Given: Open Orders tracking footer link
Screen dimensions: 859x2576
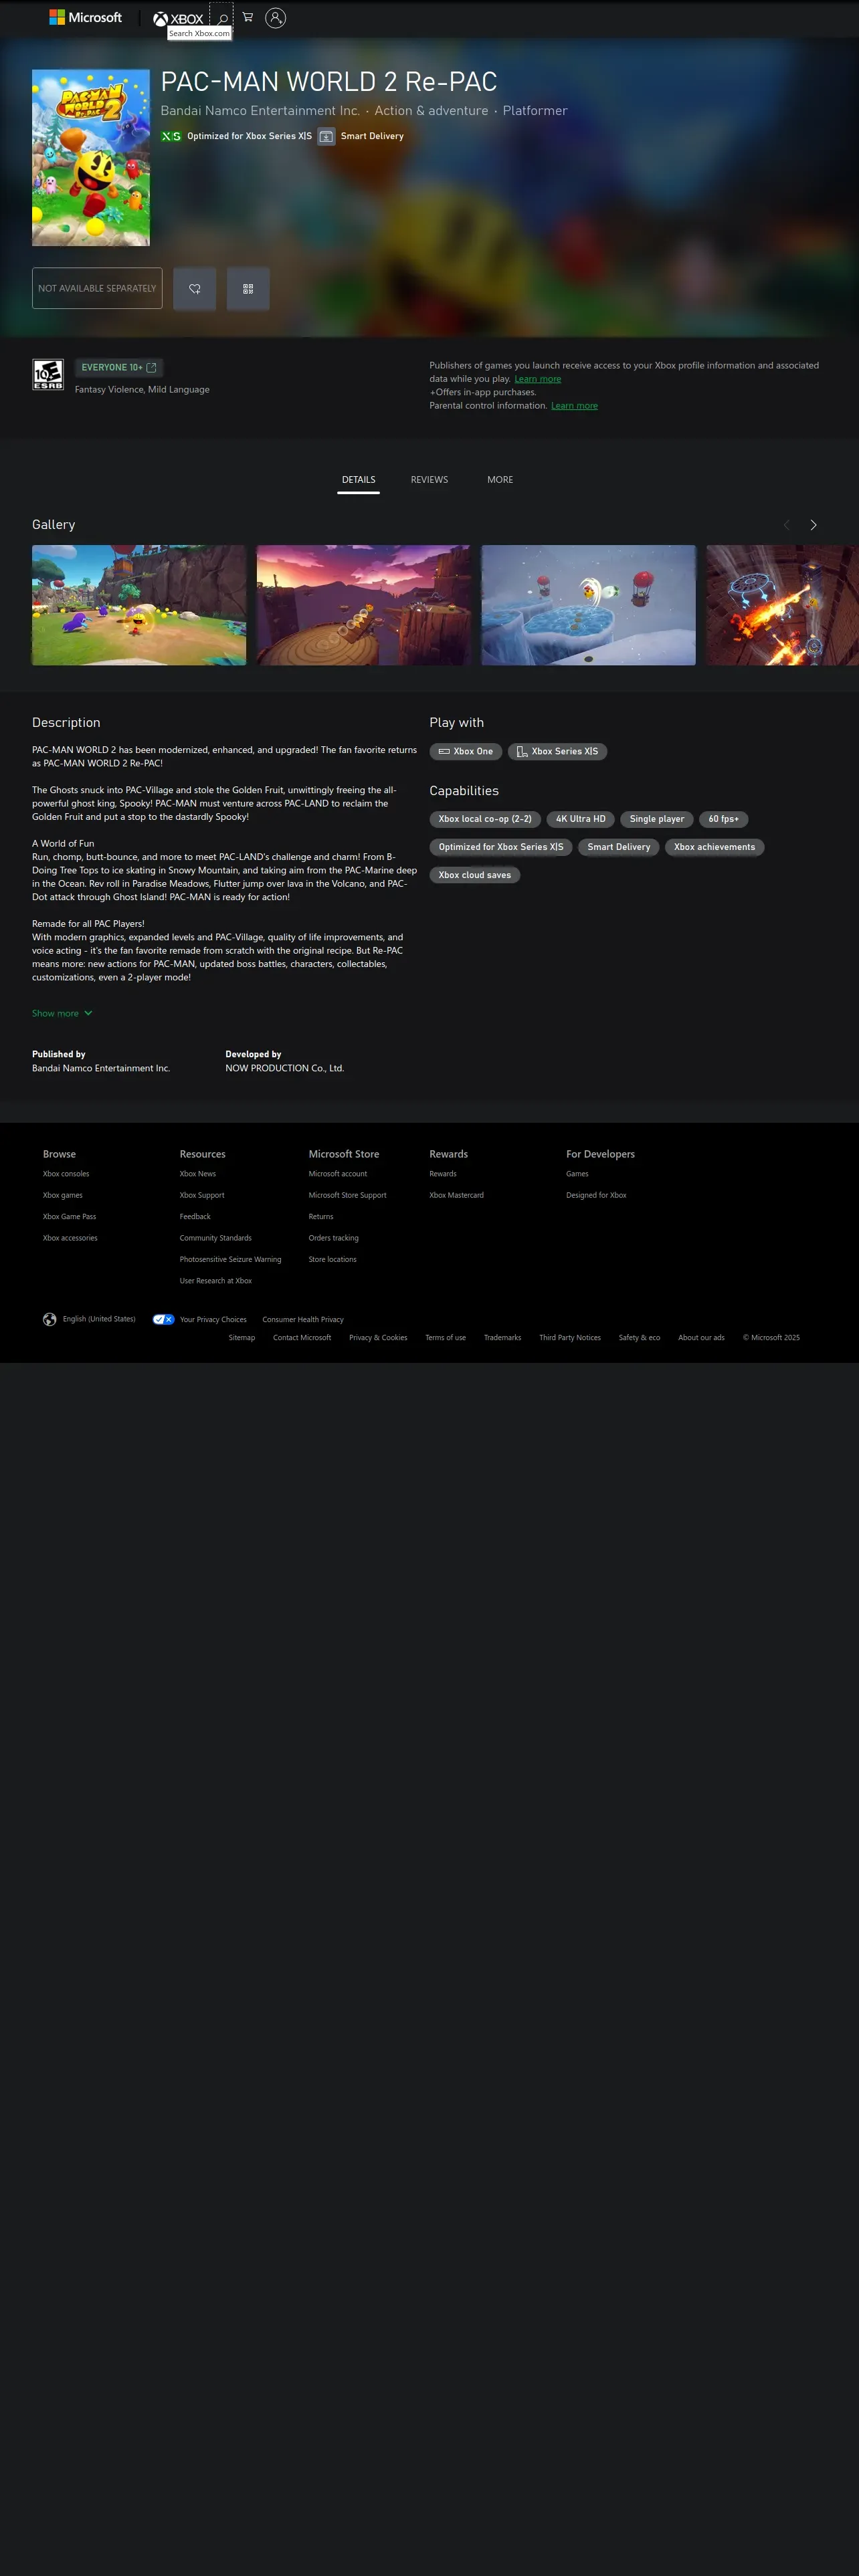Looking at the screenshot, I should (x=334, y=1238).
